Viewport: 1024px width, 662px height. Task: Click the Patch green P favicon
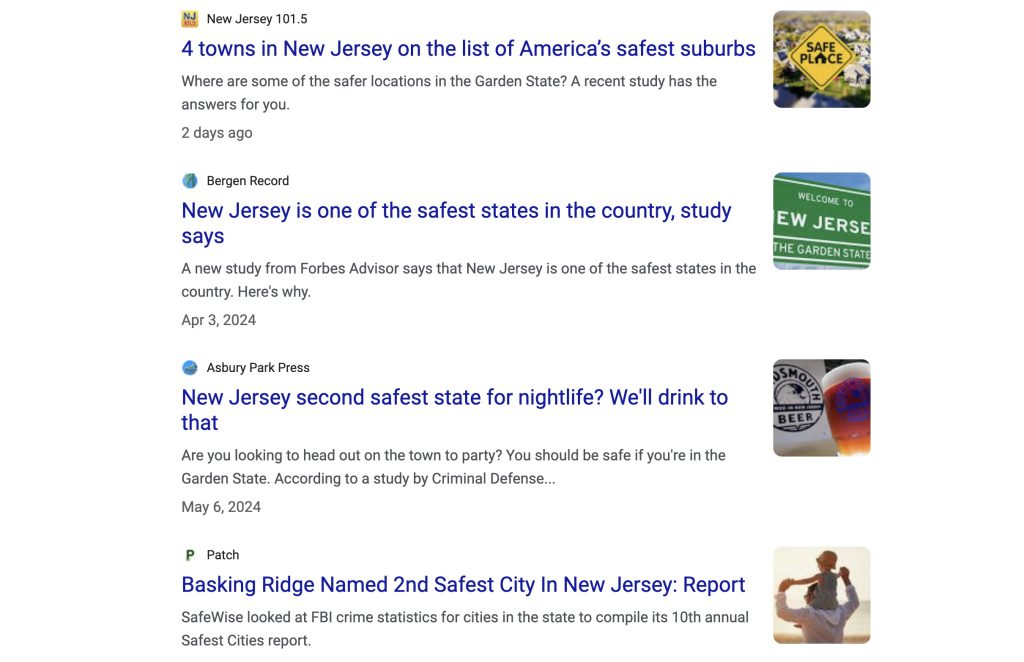(x=190, y=555)
